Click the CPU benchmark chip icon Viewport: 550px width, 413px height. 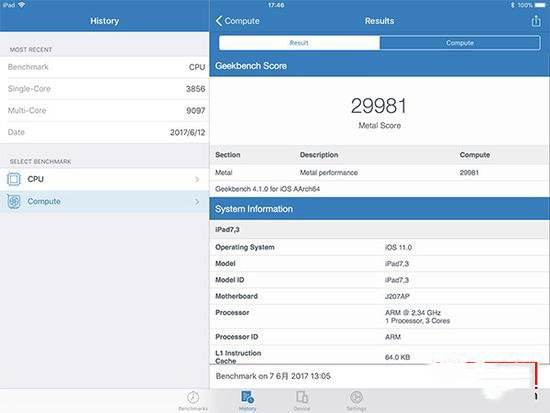14,179
